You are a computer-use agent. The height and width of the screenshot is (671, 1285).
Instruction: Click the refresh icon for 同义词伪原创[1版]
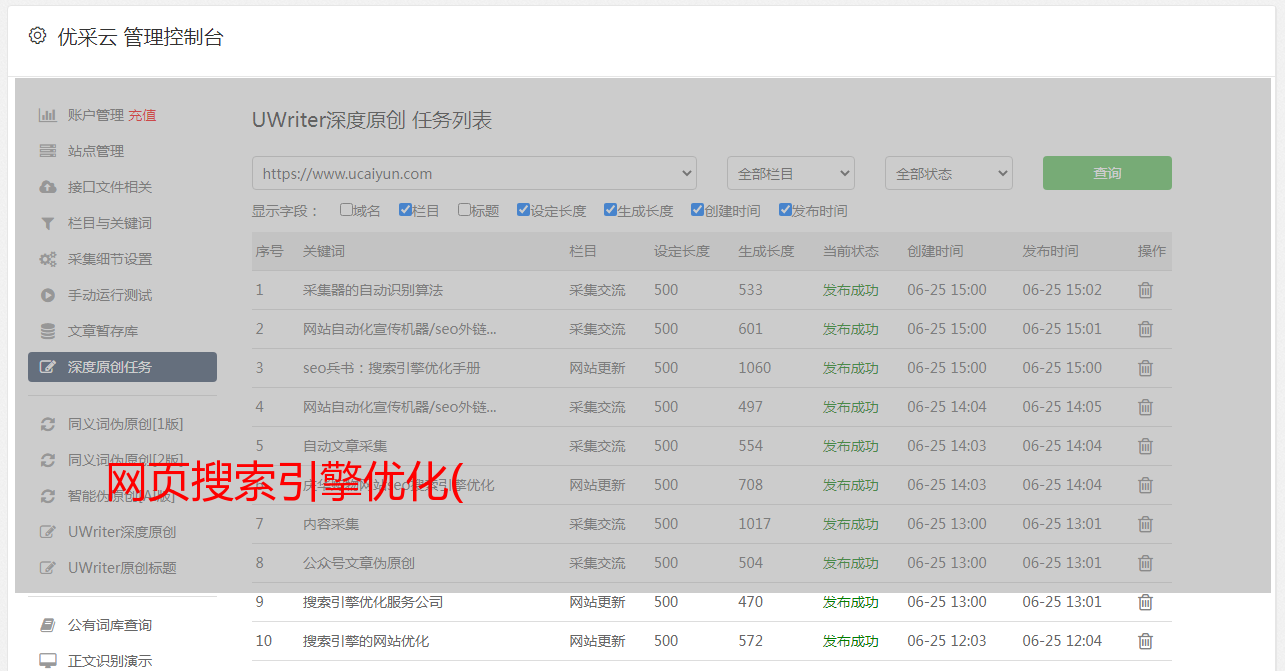click(47, 424)
